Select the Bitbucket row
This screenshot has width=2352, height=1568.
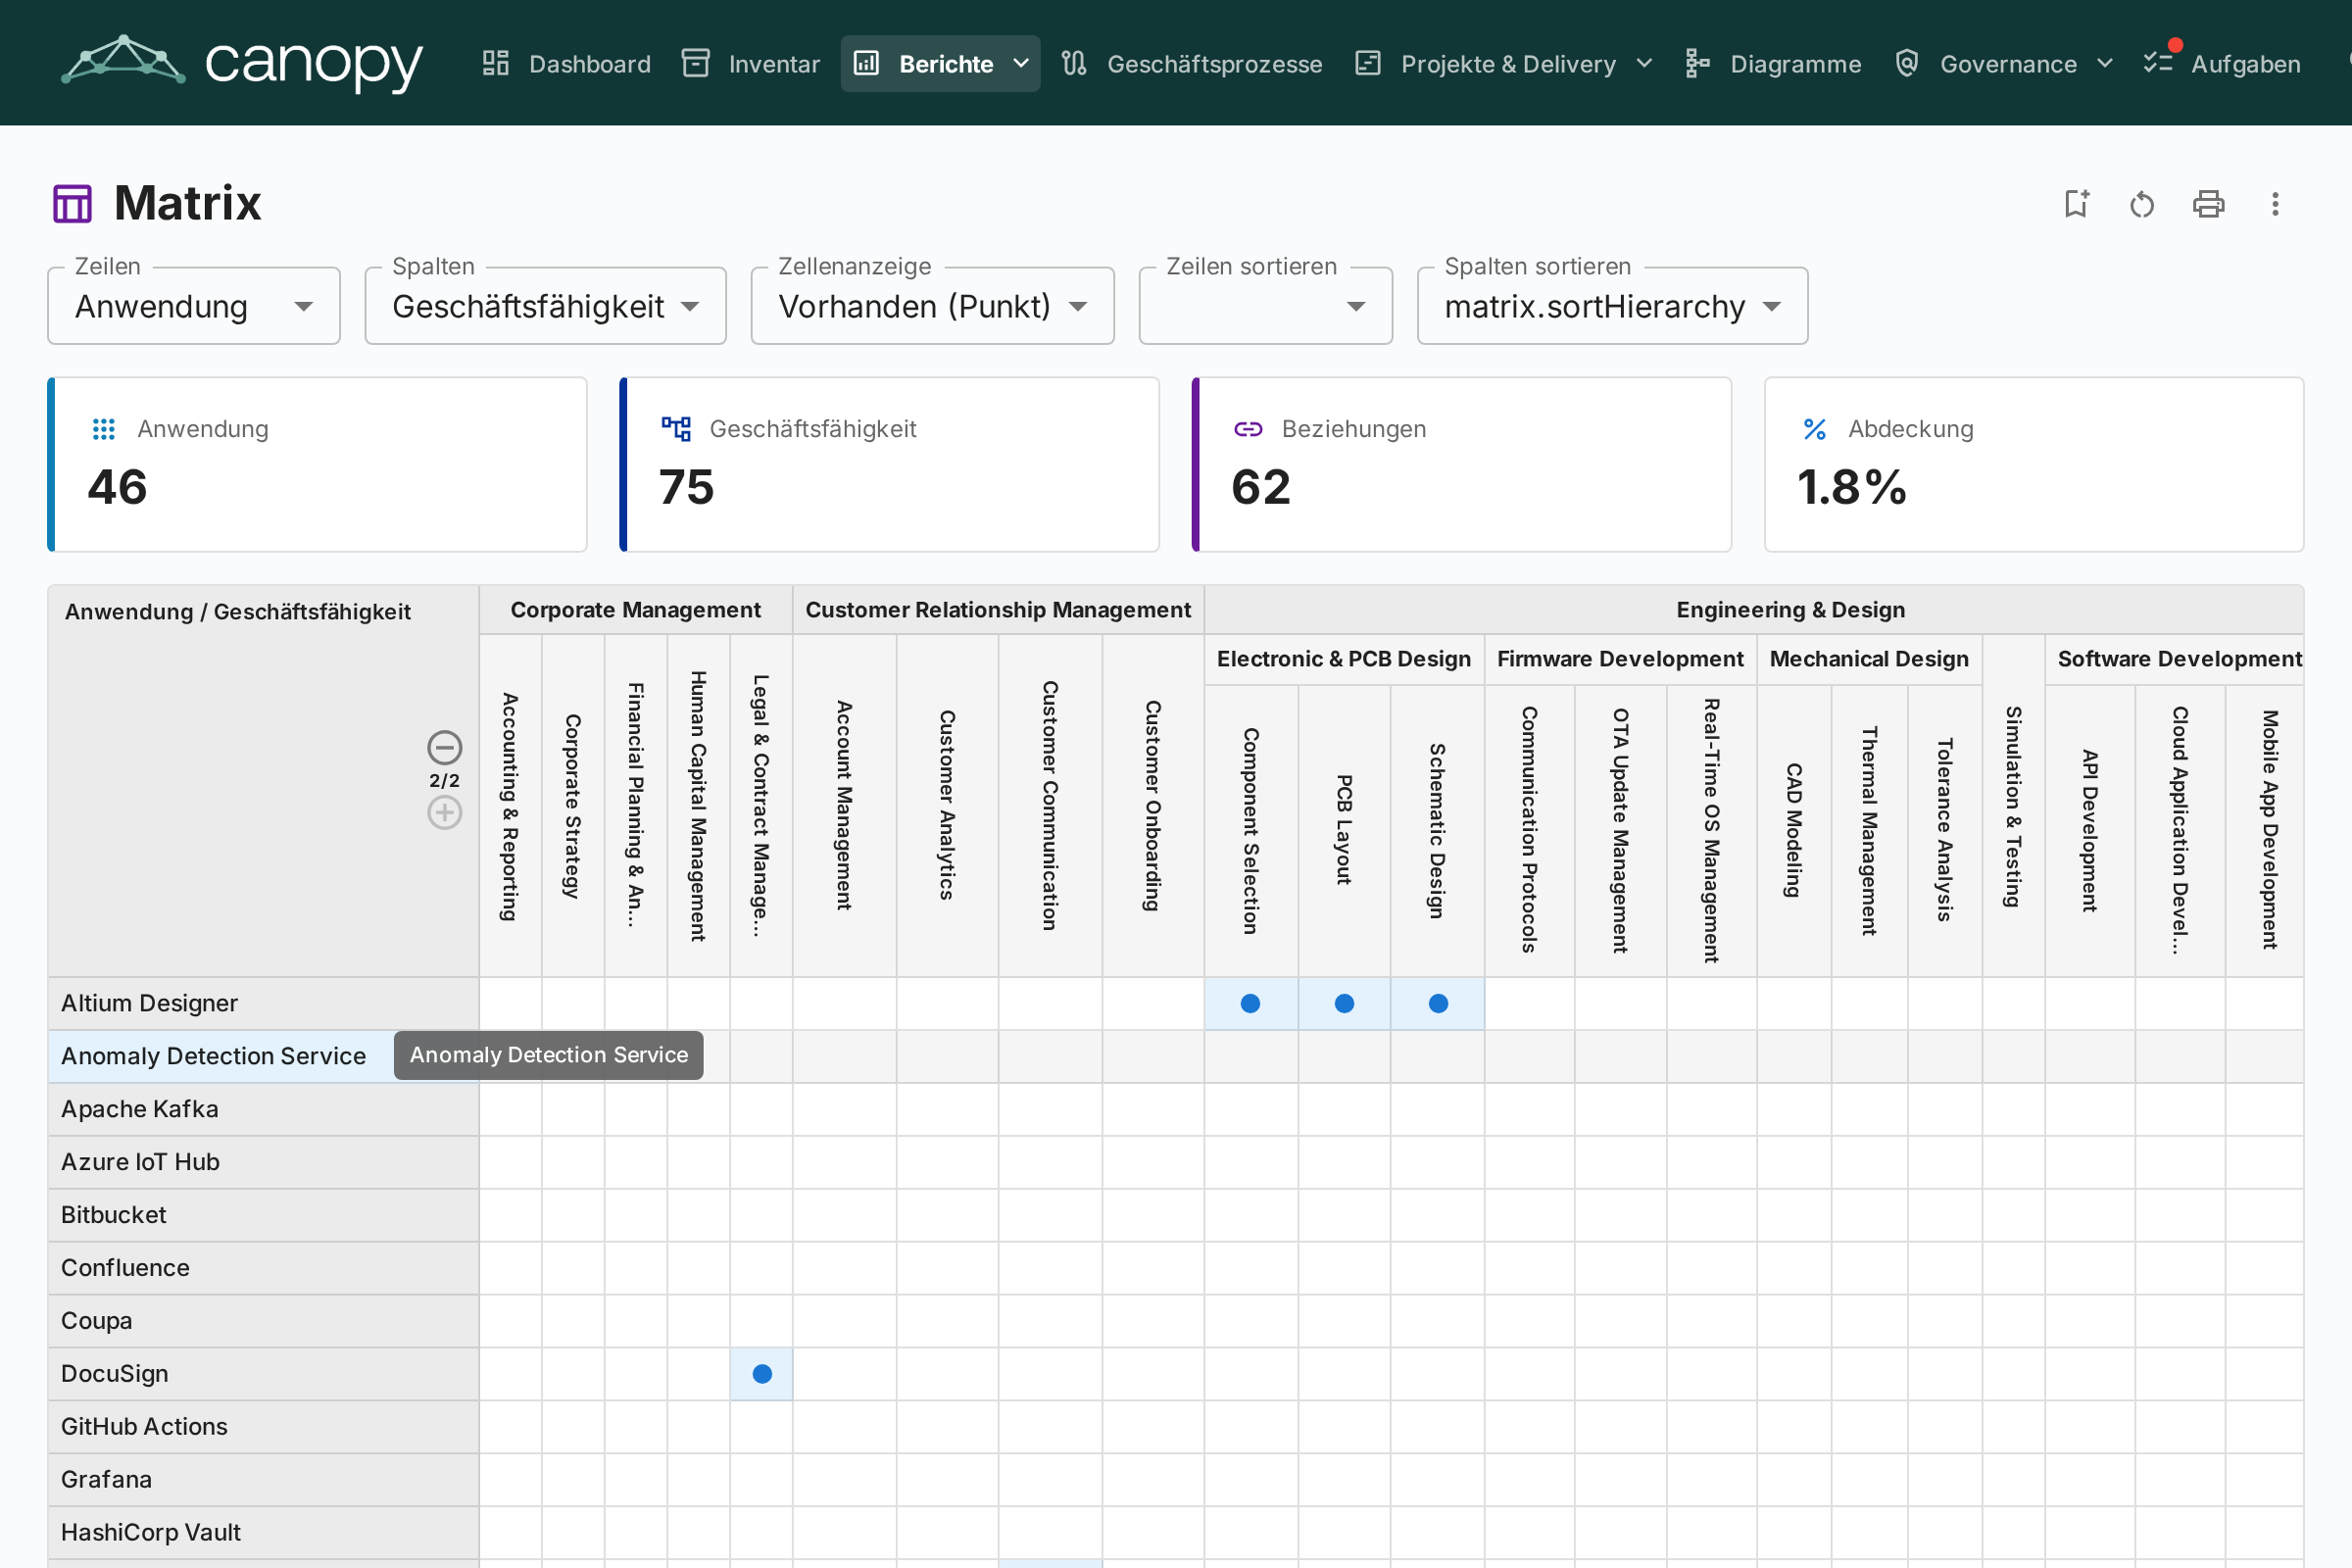click(264, 1216)
